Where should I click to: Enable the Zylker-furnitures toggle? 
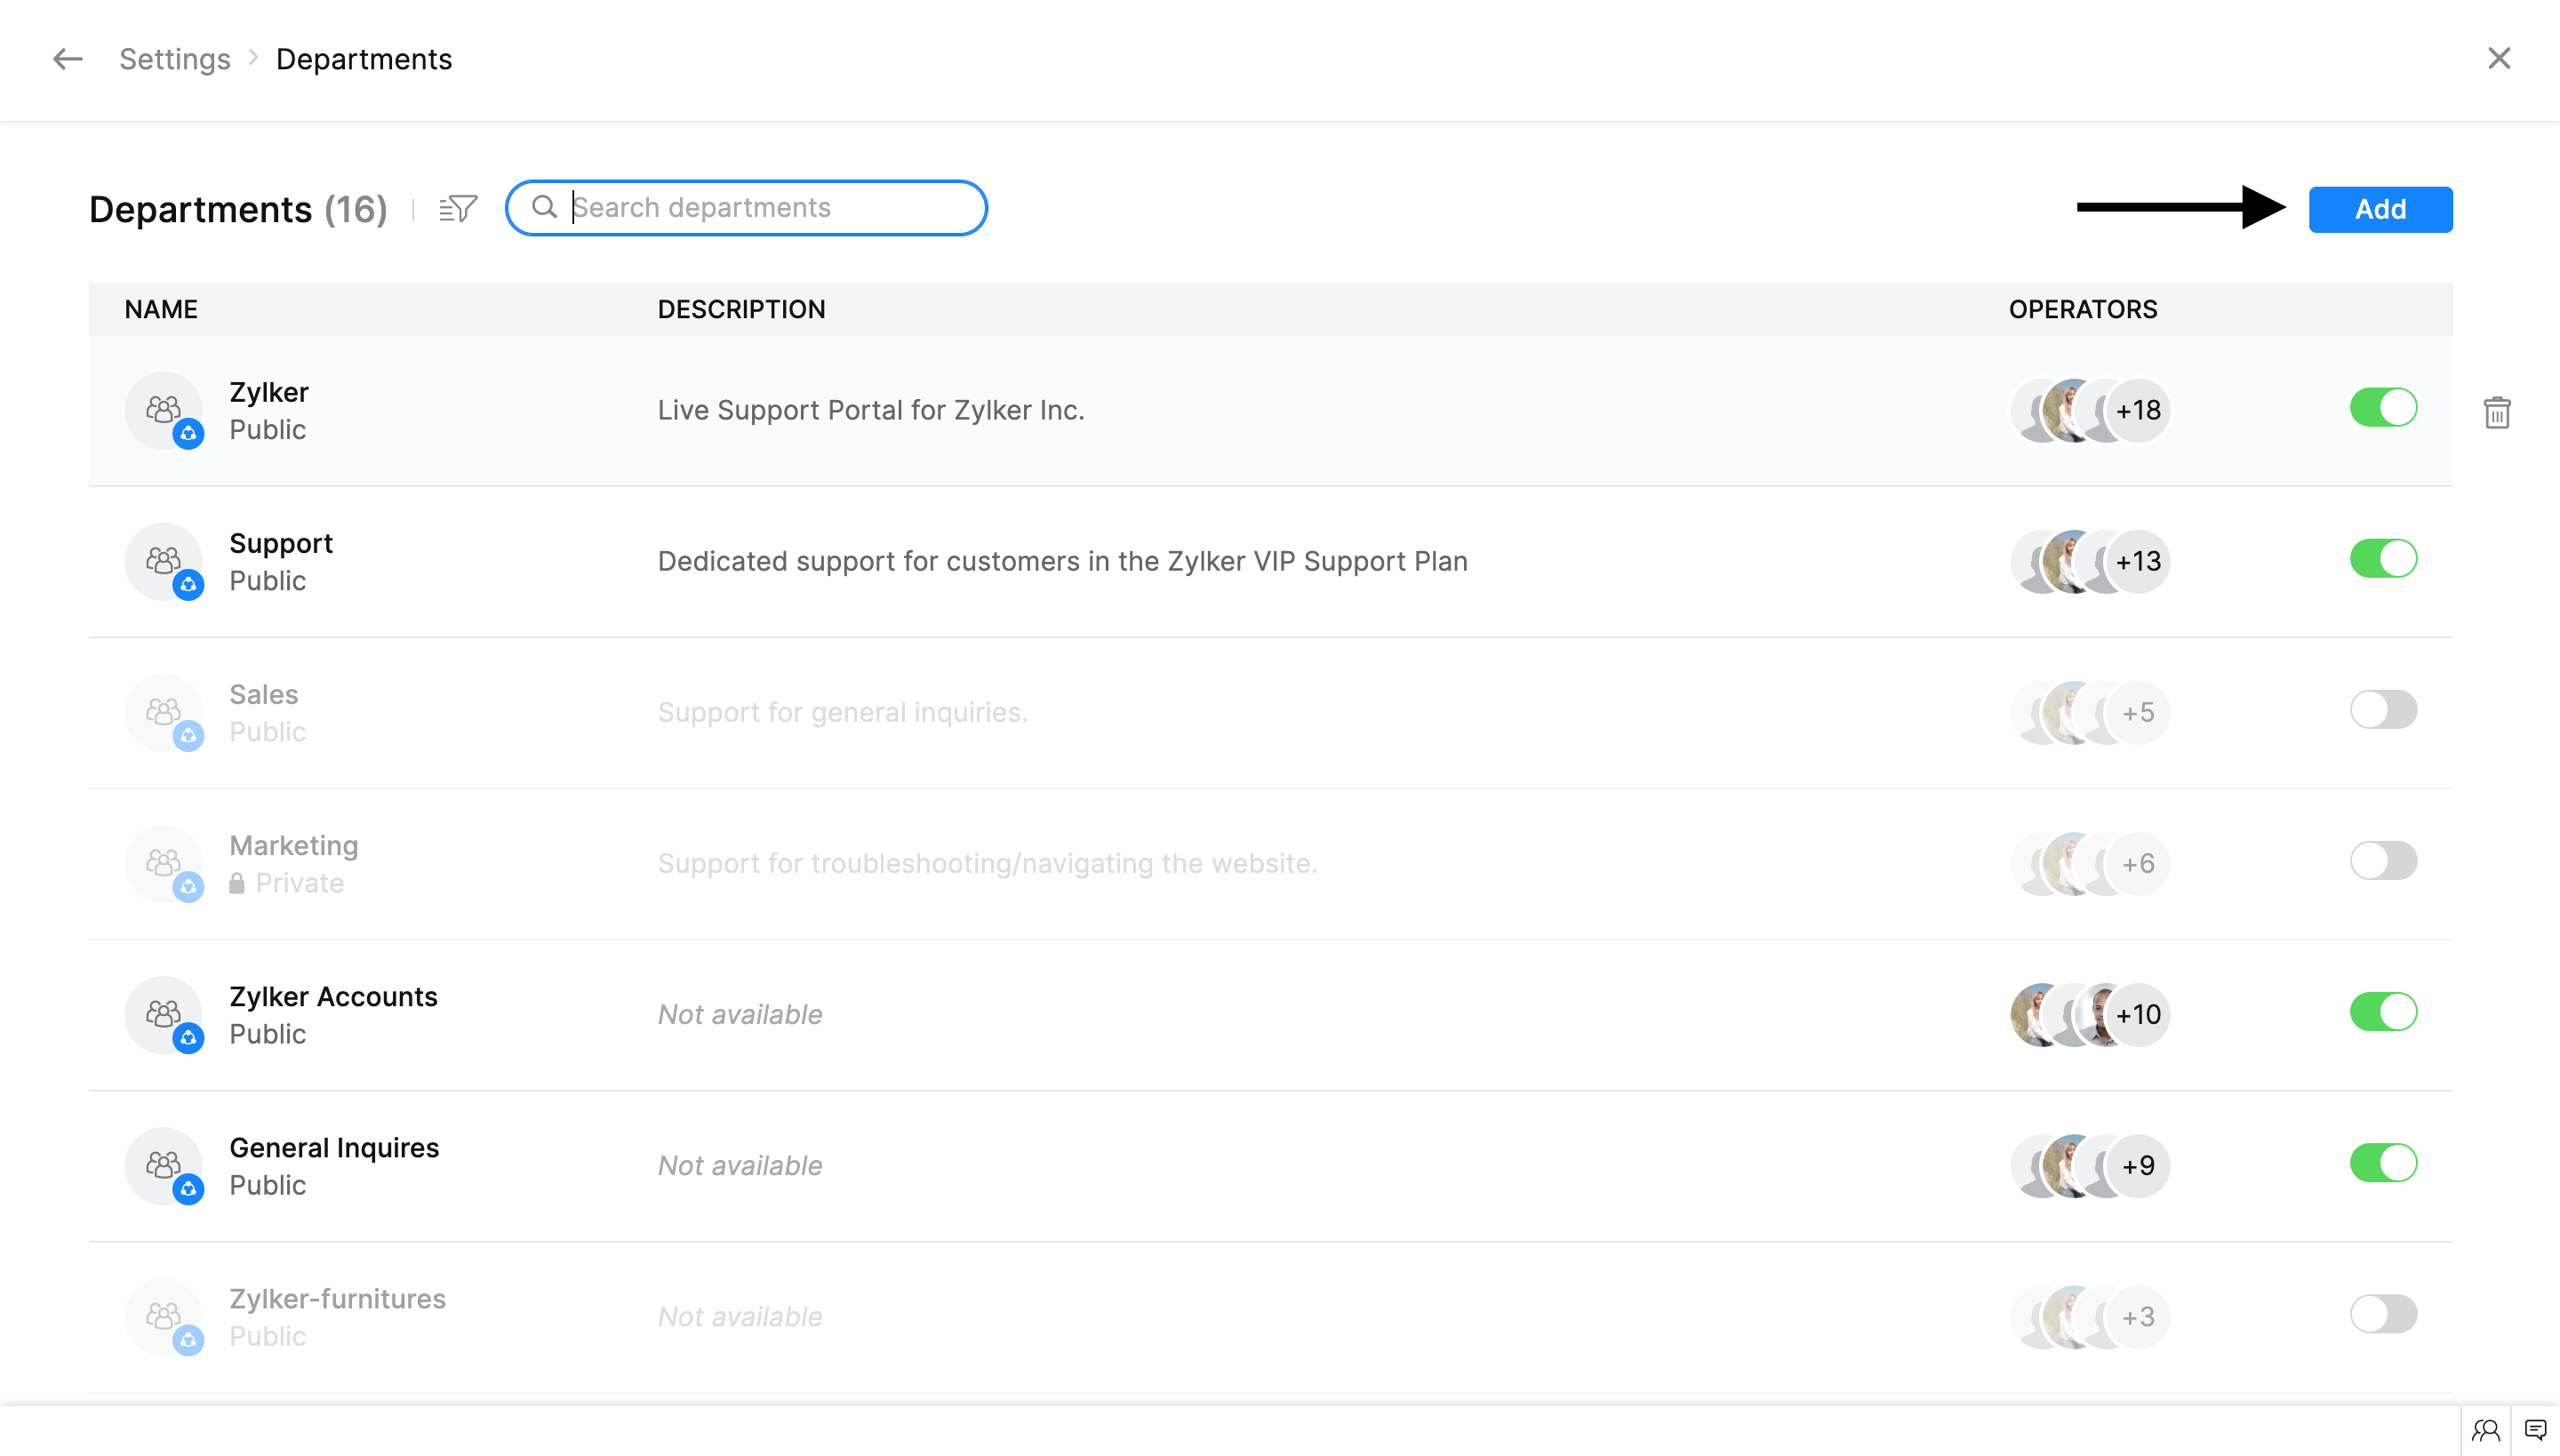(x=2383, y=1314)
